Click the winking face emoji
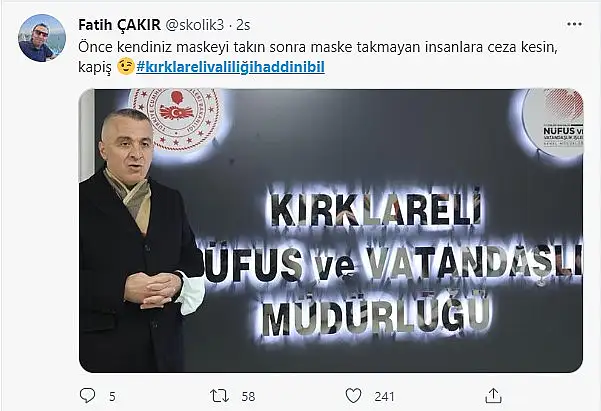The width and height of the screenshot is (601, 411). 126,67
